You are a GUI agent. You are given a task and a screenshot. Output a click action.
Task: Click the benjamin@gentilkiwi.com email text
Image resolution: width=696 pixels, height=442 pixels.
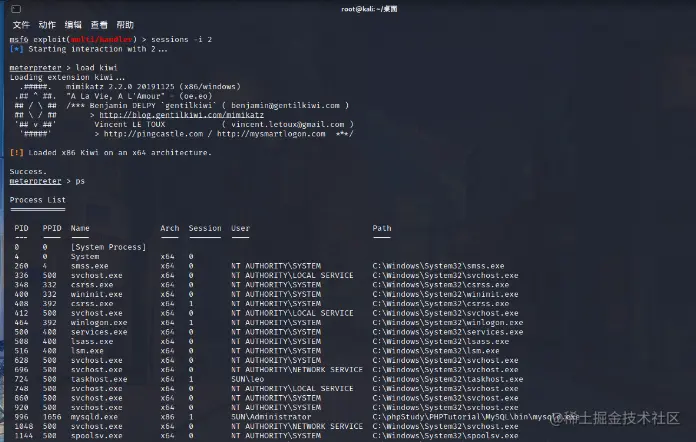(285, 106)
